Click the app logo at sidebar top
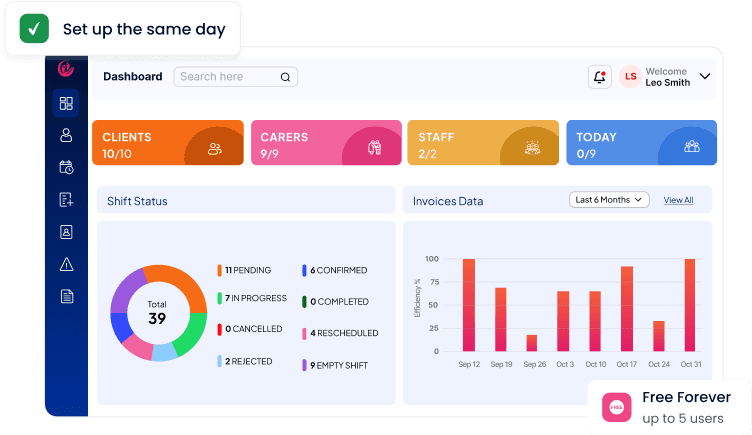752x435 pixels. [x=66, y=68]
